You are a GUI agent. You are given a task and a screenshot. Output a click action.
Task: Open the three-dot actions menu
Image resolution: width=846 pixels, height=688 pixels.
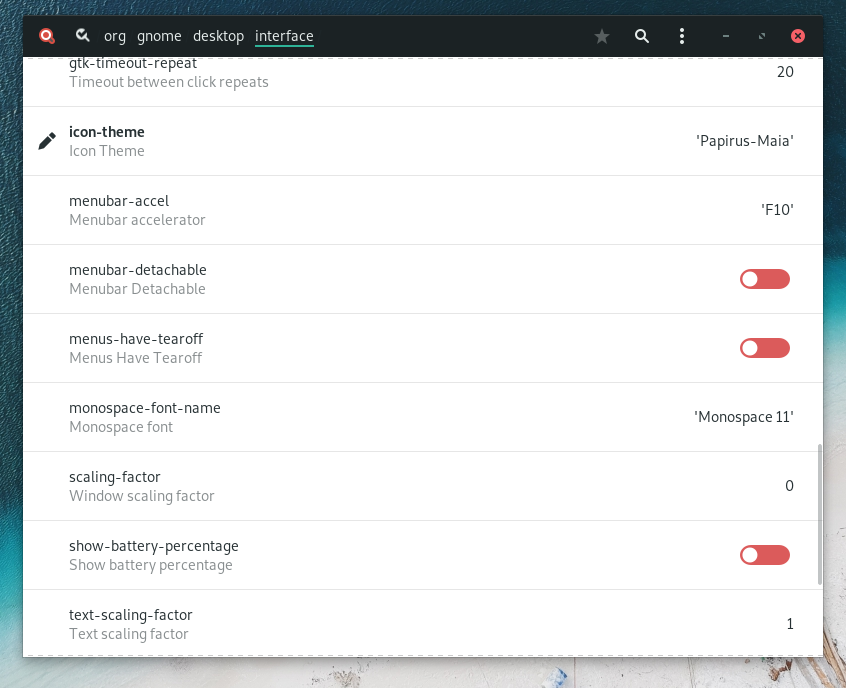tap(682, 36)
